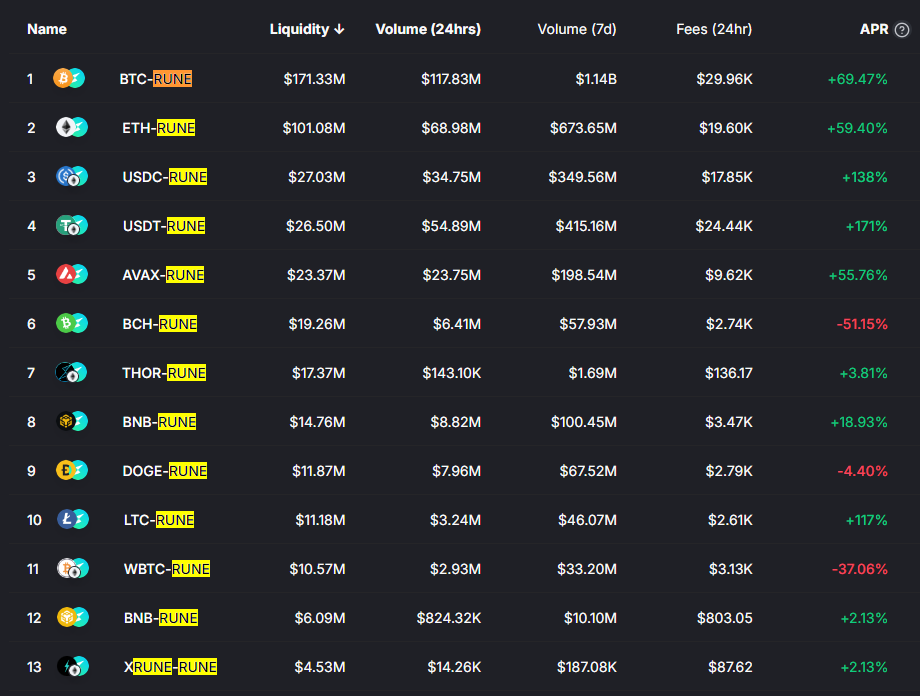
Task: Click the AVAX-RUNE pool pair icon
Action: click(x=72, y=274)
